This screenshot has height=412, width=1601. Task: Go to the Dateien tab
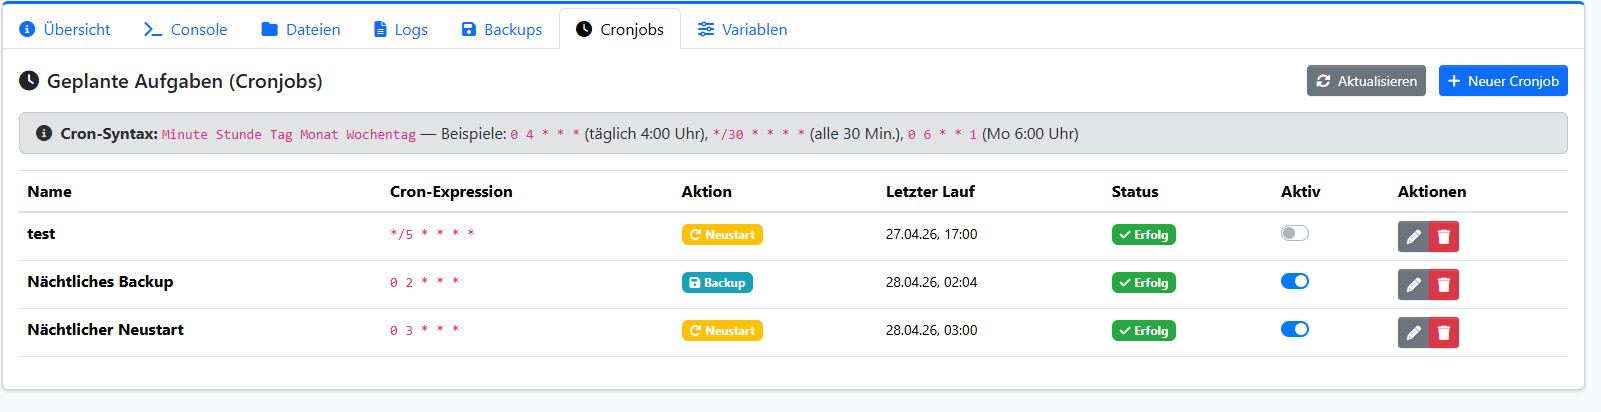point(301,29)
